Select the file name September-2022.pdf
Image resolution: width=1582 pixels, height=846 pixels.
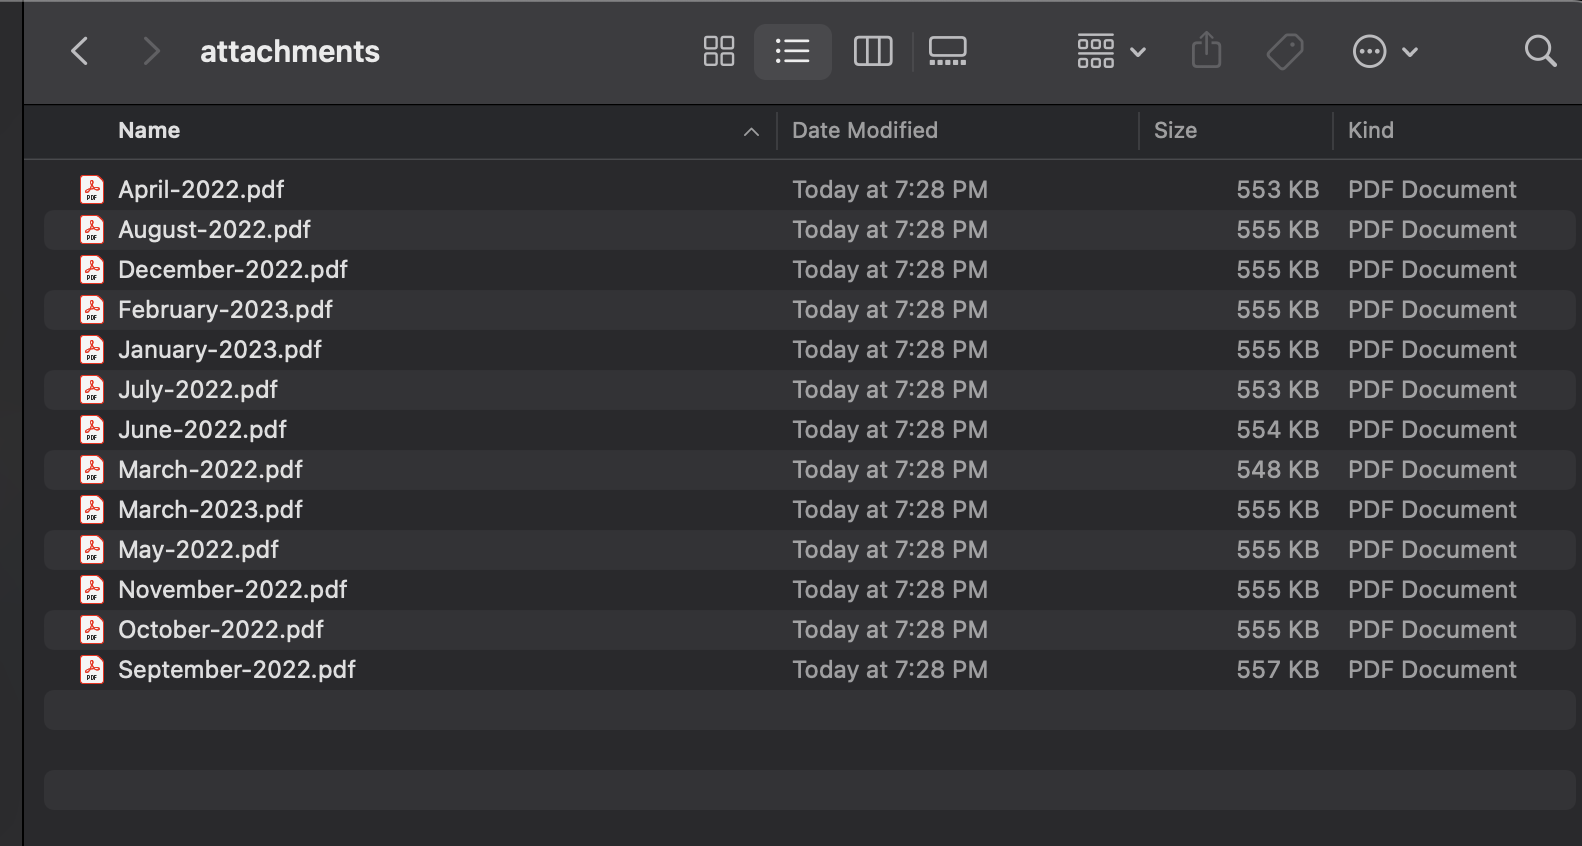coord(237,670)
